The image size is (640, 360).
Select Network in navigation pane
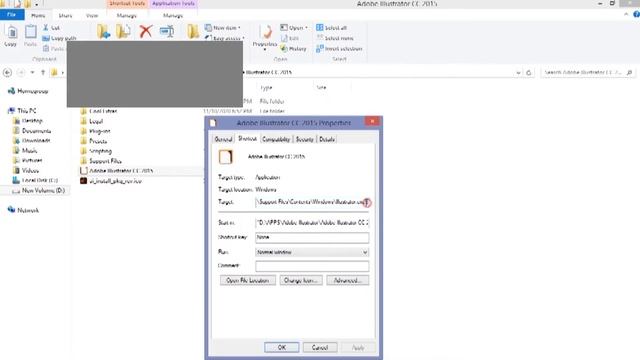[x=23, y=210]
